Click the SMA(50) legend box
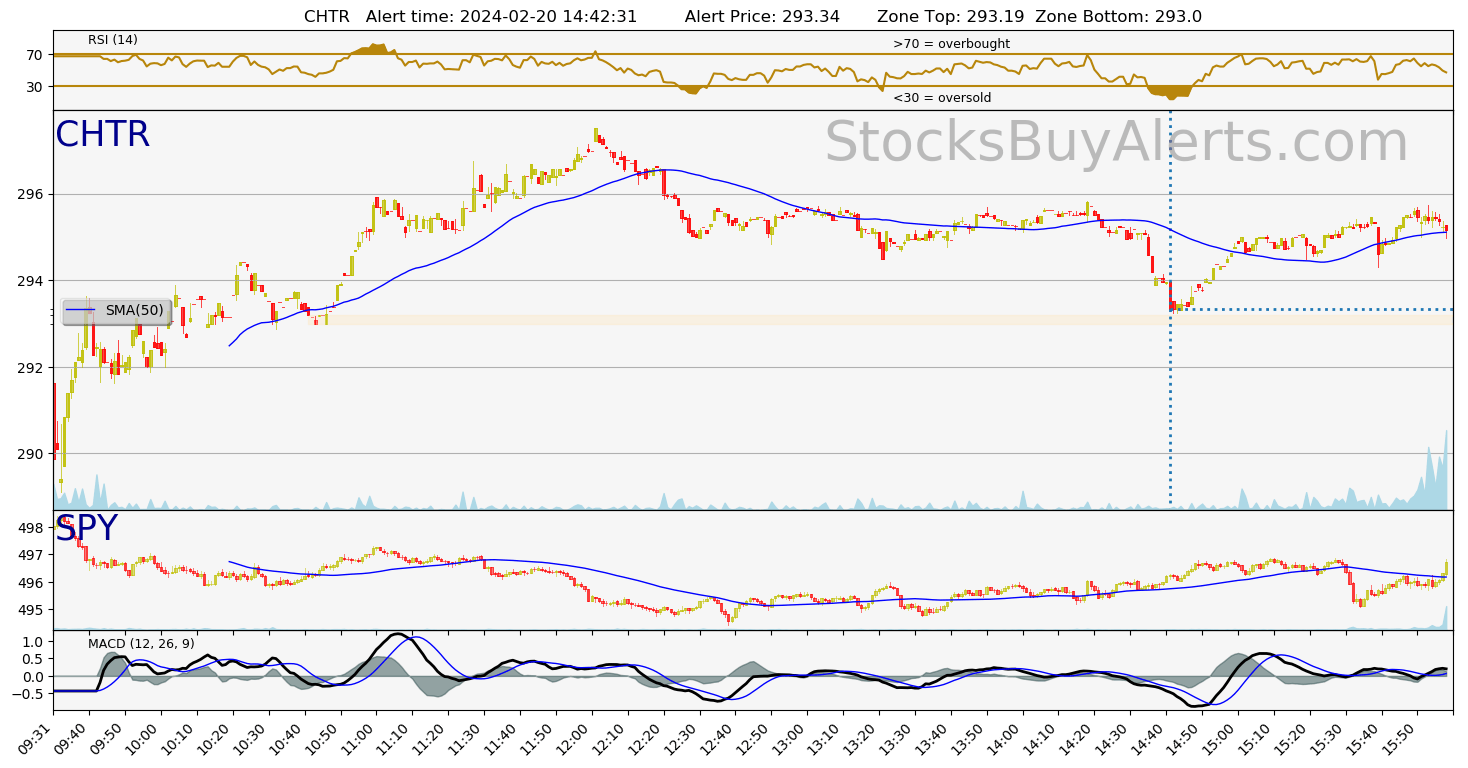The image size is (1468, 768). tap(117, 311)
